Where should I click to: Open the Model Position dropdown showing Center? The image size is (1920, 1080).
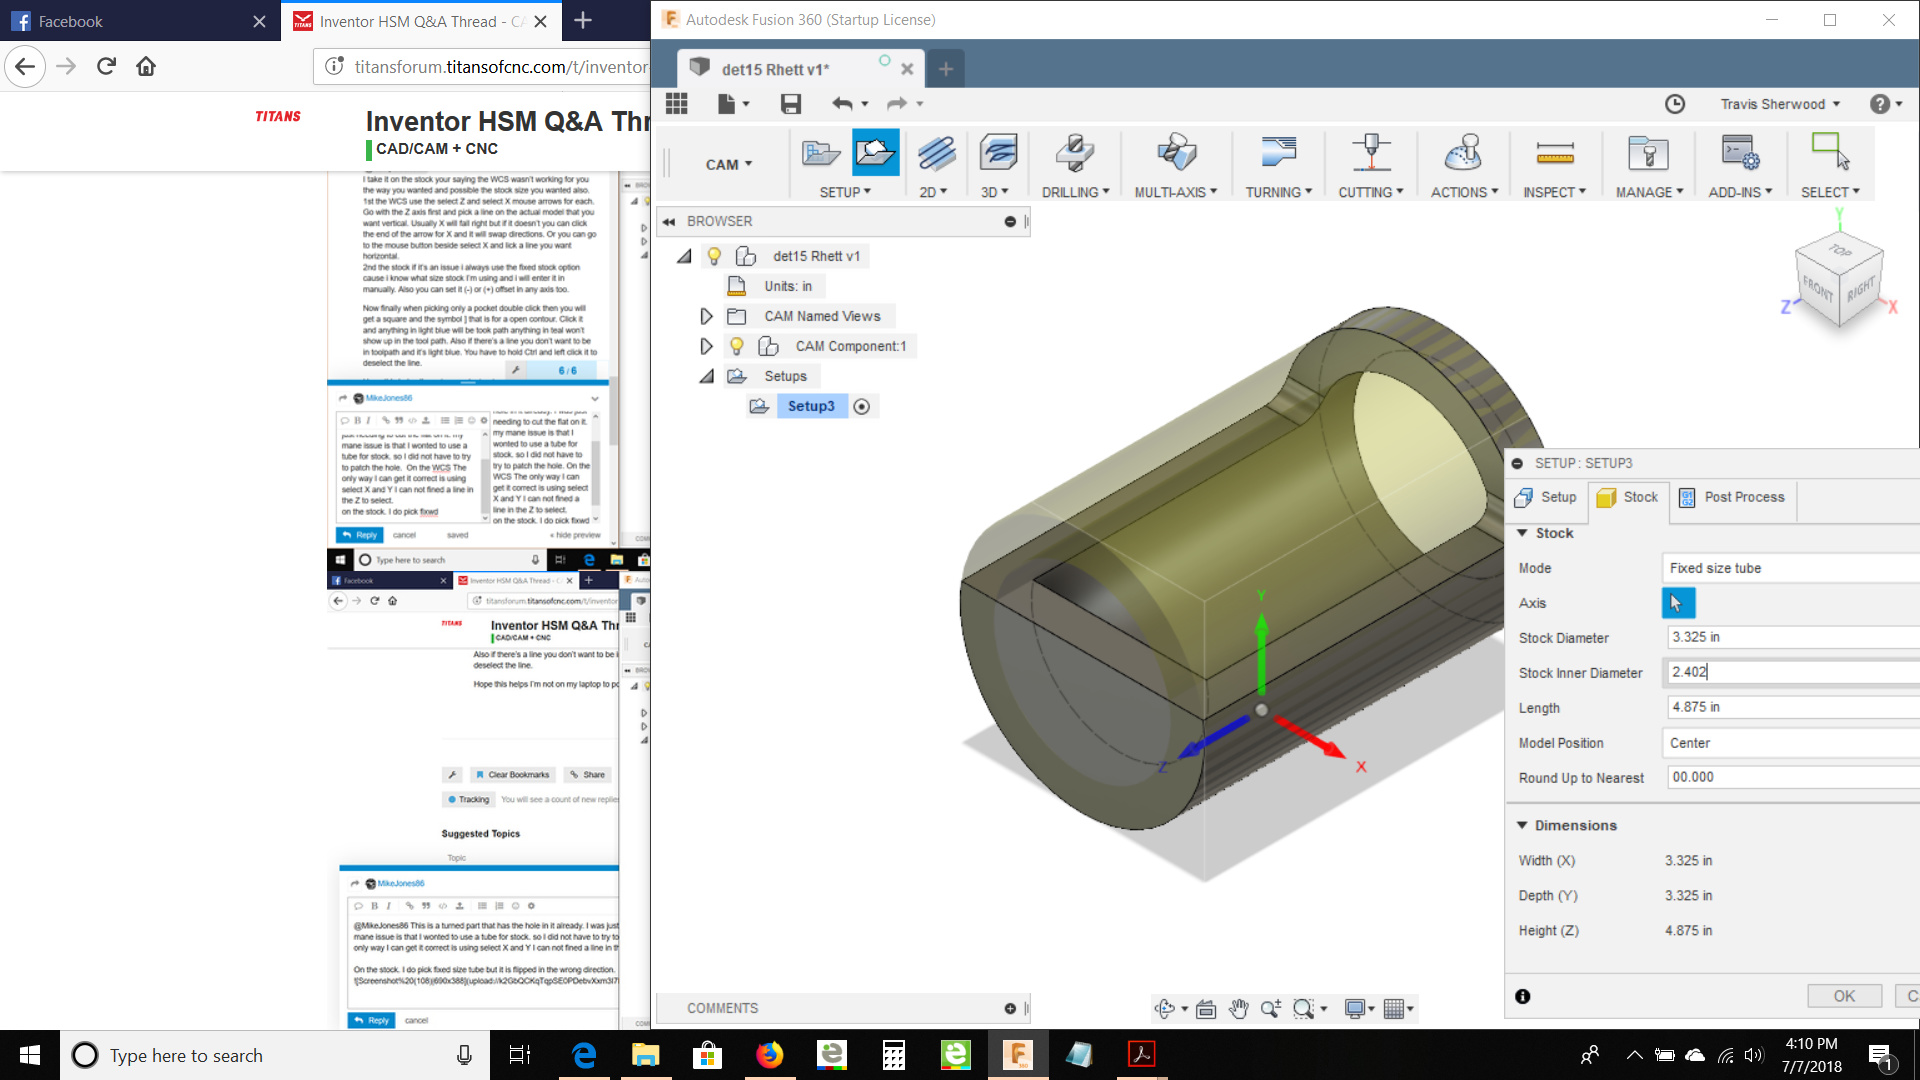click(1789, 742)
